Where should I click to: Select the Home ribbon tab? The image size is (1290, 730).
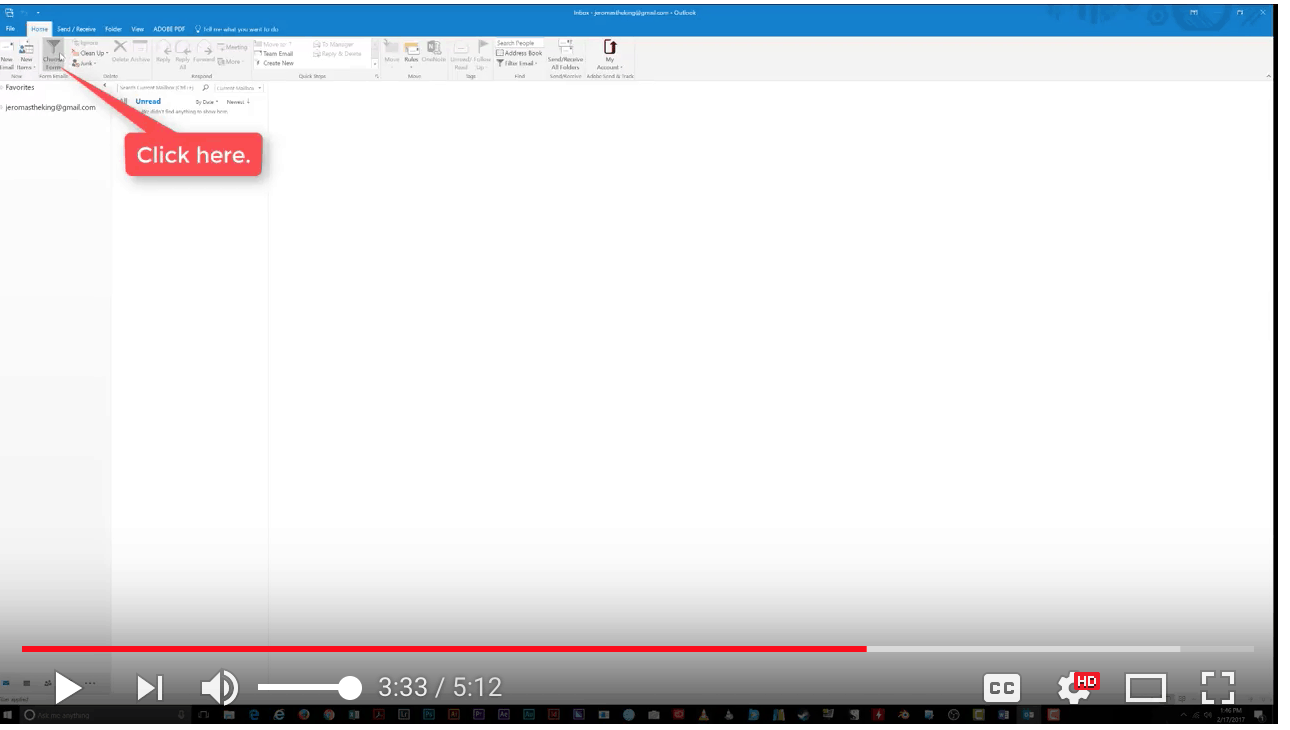tap(39, 29)
